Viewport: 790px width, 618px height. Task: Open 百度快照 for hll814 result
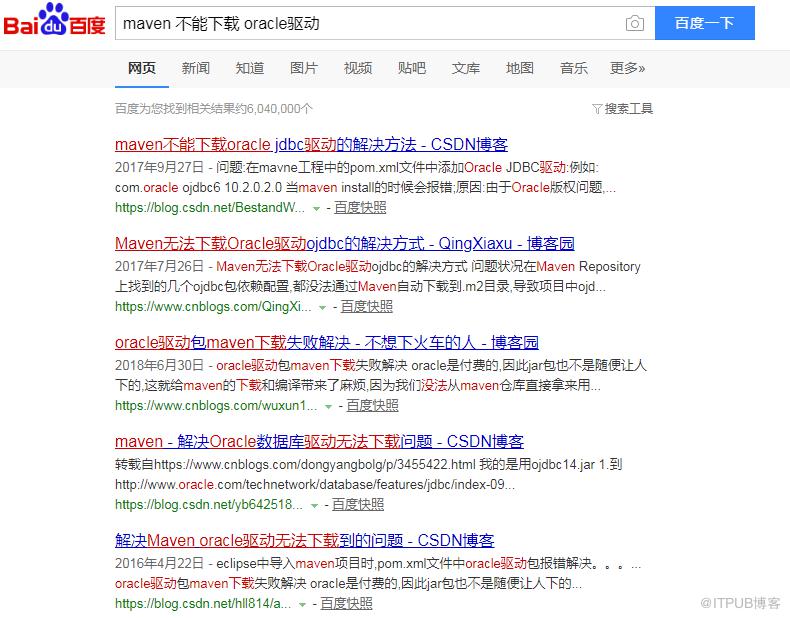347,603
